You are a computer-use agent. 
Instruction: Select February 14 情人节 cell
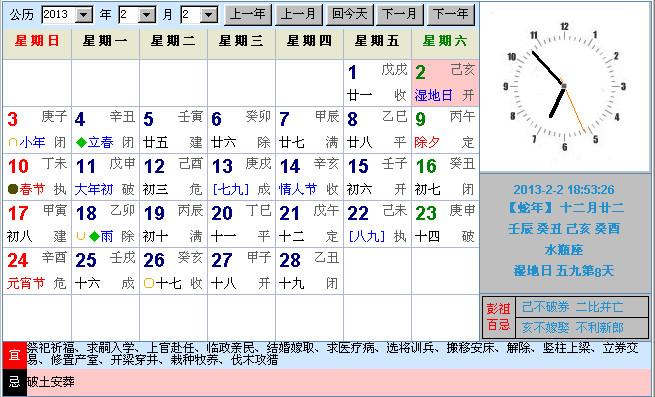click(309, 177)
